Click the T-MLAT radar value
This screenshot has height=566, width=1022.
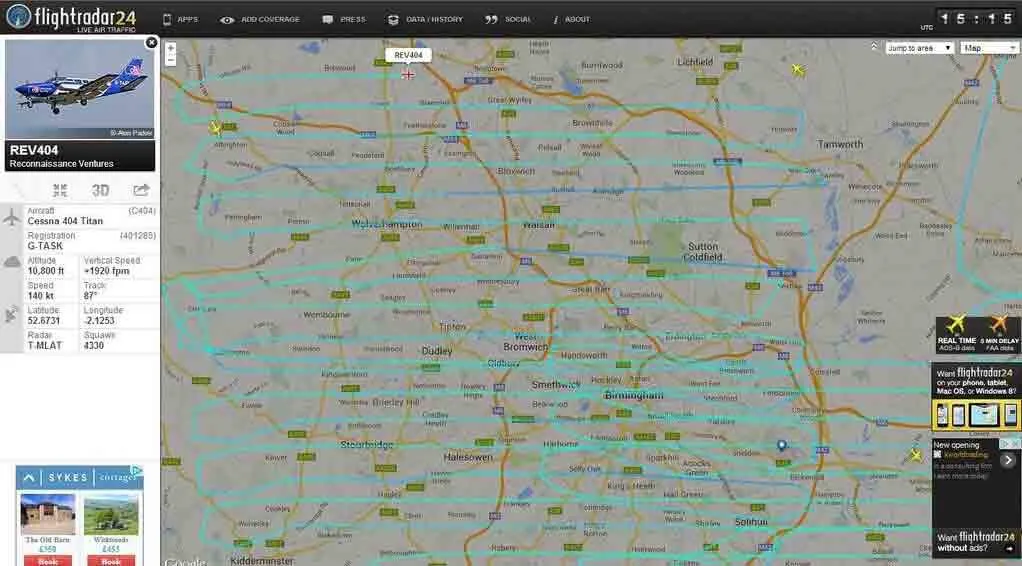pyautogui.click(x=45, y=345)
